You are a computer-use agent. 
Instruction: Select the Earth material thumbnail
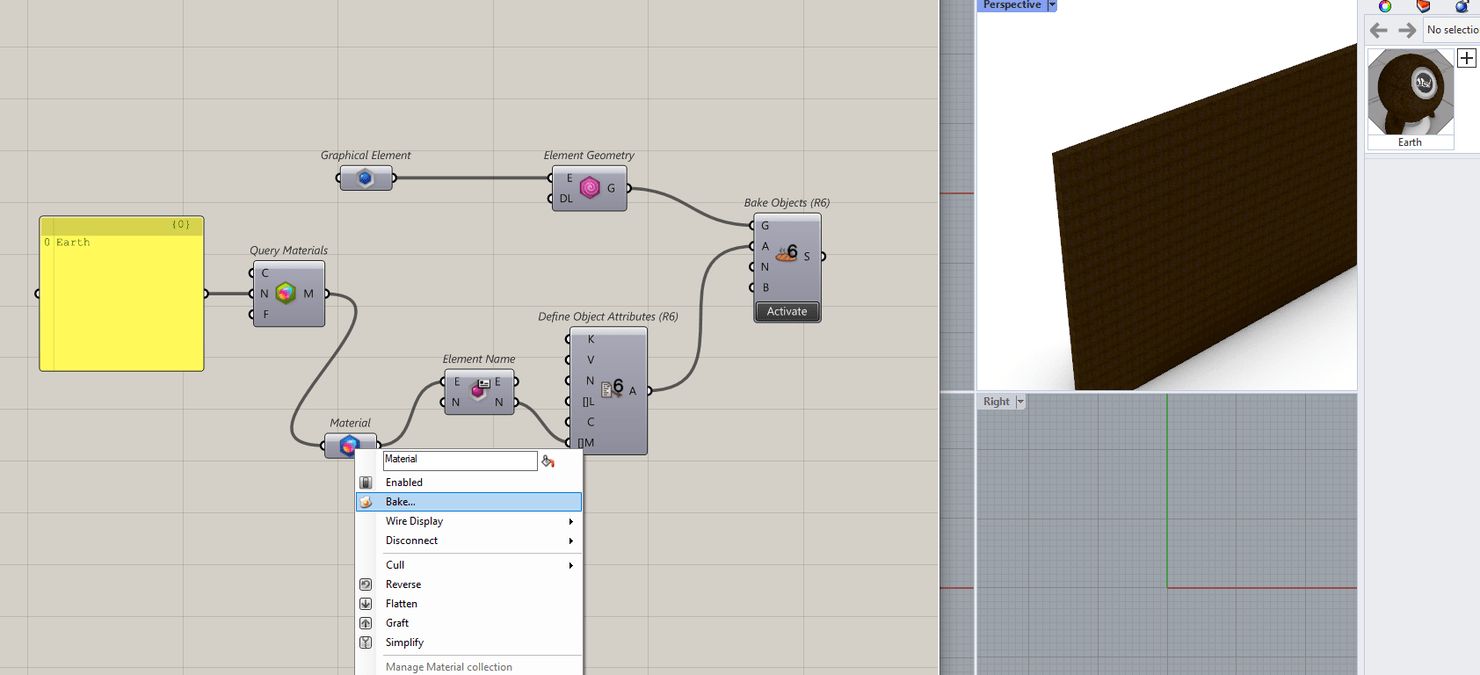pos(1410,92)
